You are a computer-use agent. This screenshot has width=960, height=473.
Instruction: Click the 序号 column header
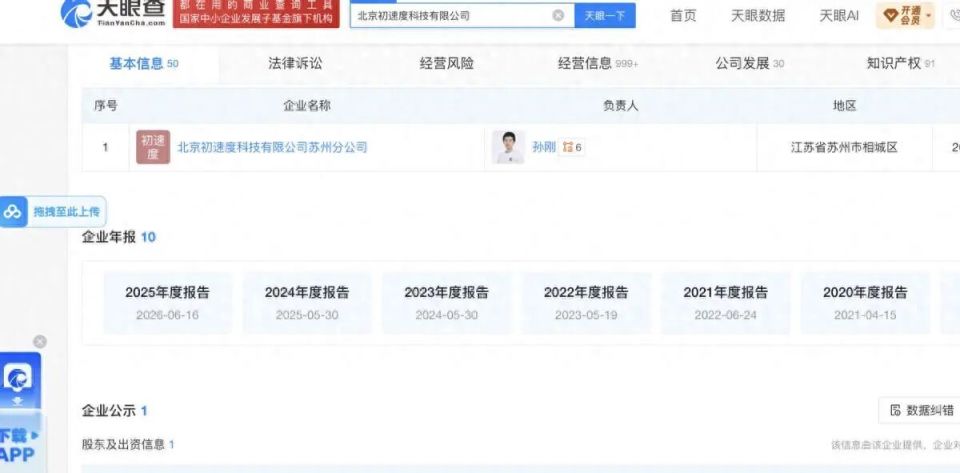point(105,105)
